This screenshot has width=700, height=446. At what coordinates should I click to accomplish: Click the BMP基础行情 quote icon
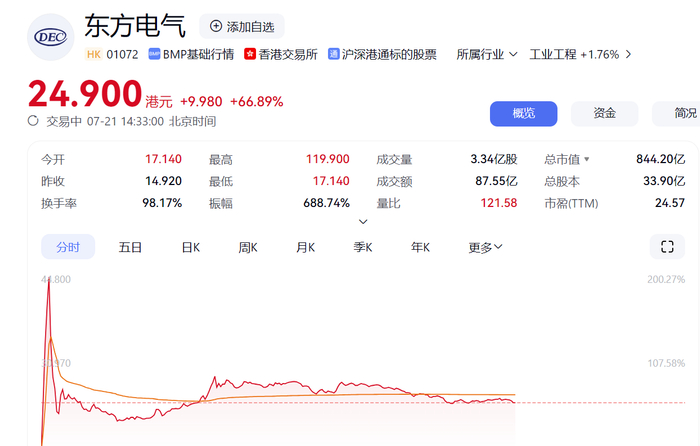point(154,54)
